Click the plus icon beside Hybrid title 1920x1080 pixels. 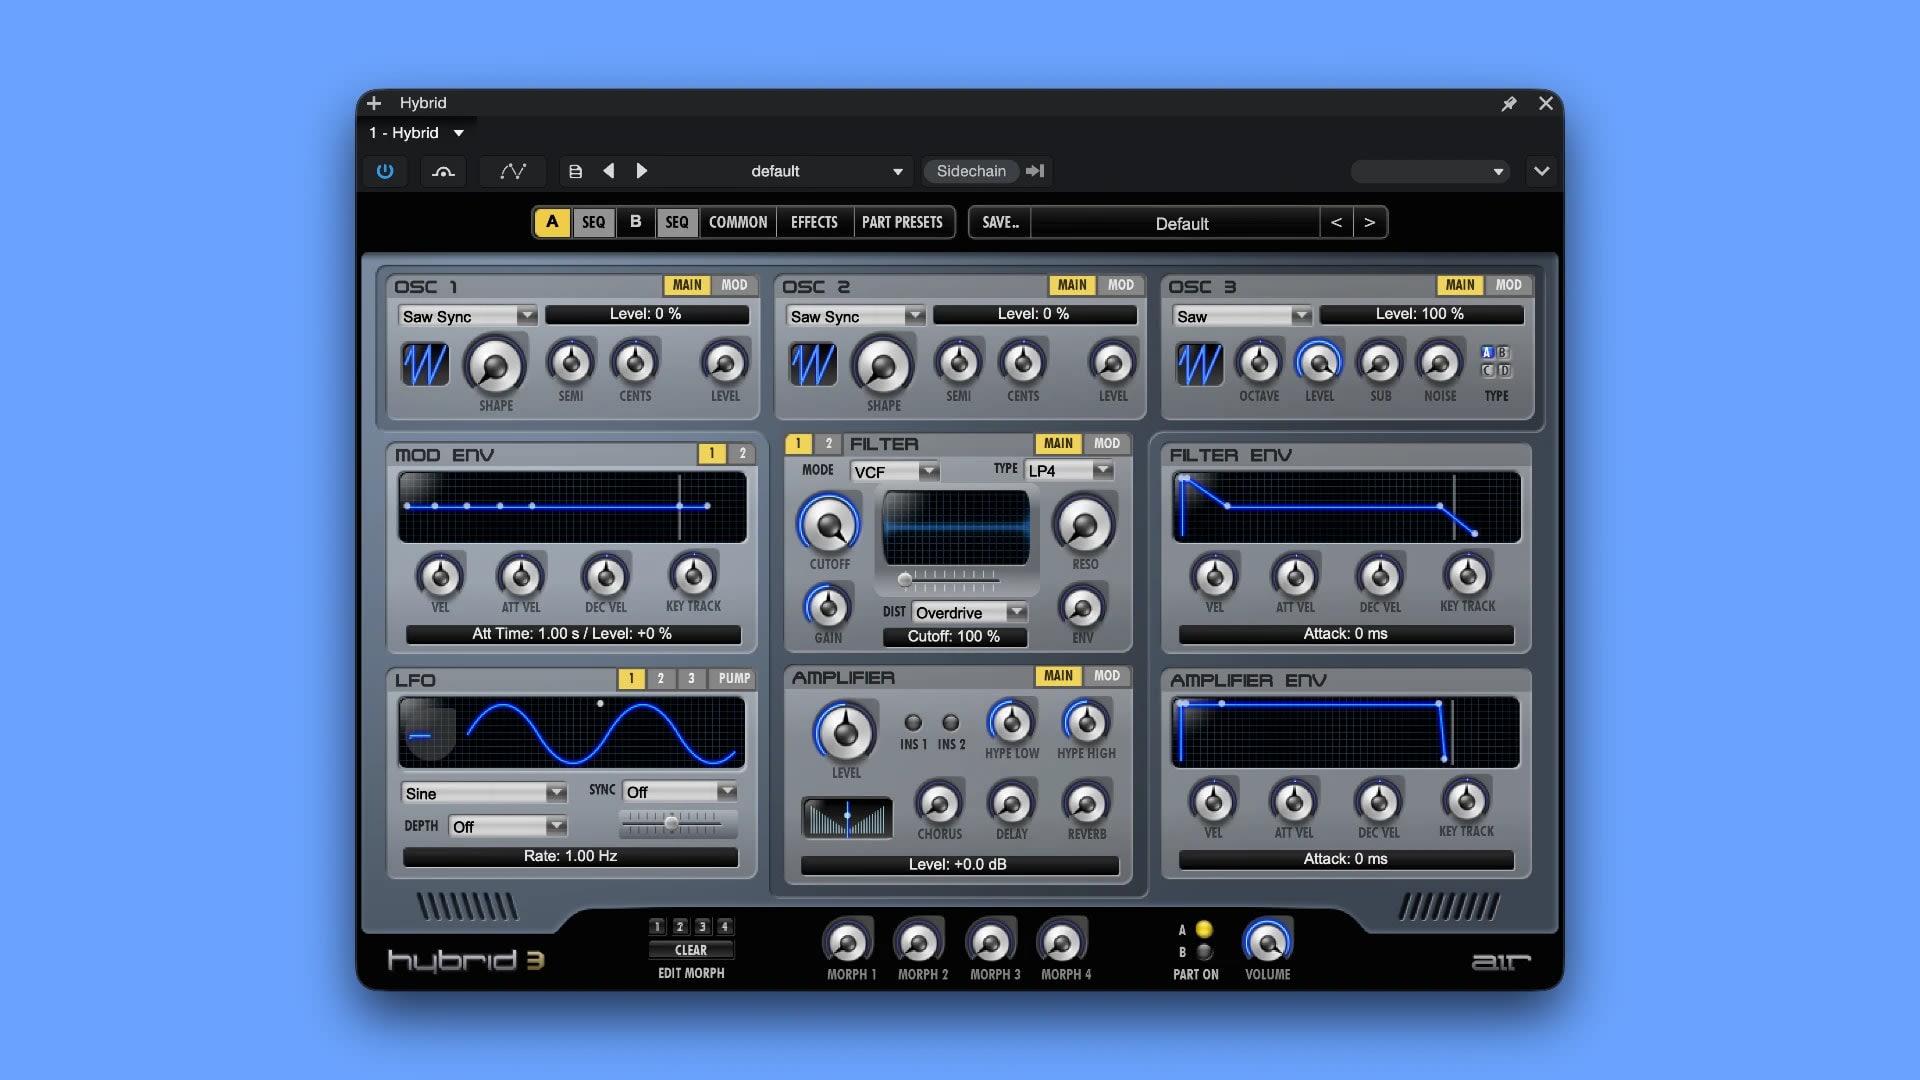point(374,103)
